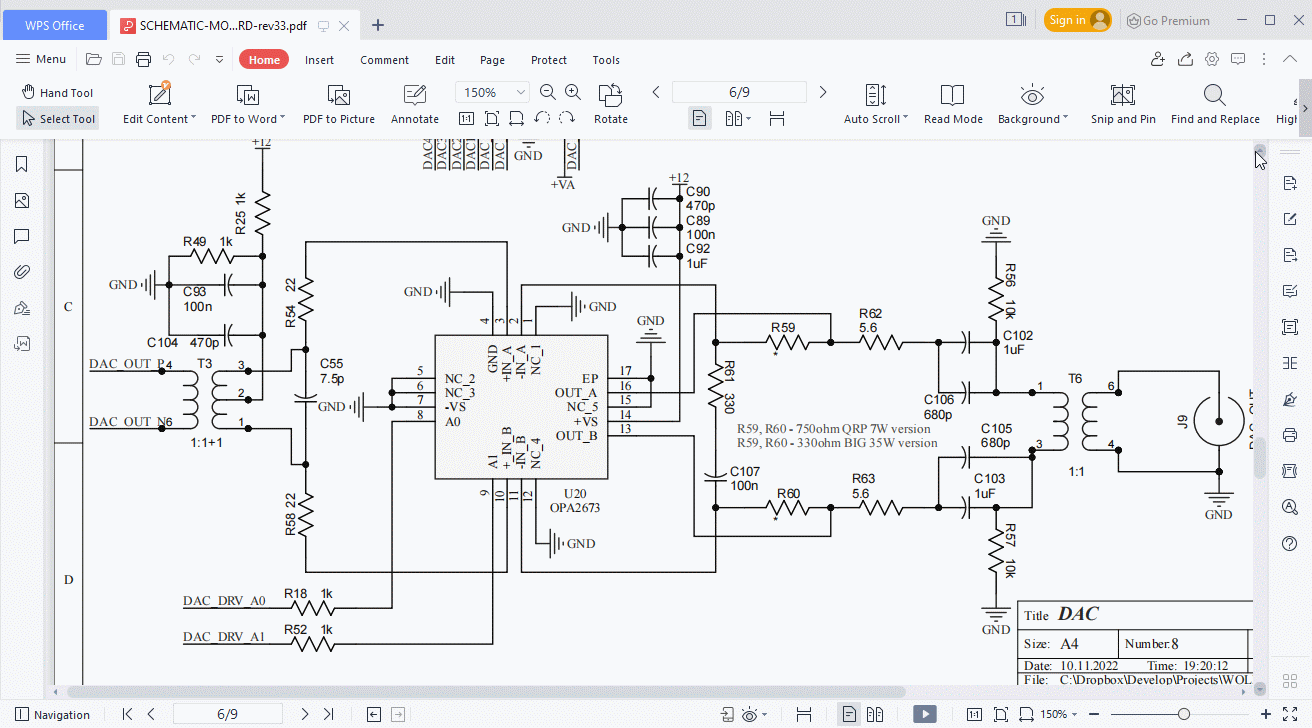Viewport: 1312px width, 728px height.
Task: Activate the Select Tool
Action: [x=57, y=119]
